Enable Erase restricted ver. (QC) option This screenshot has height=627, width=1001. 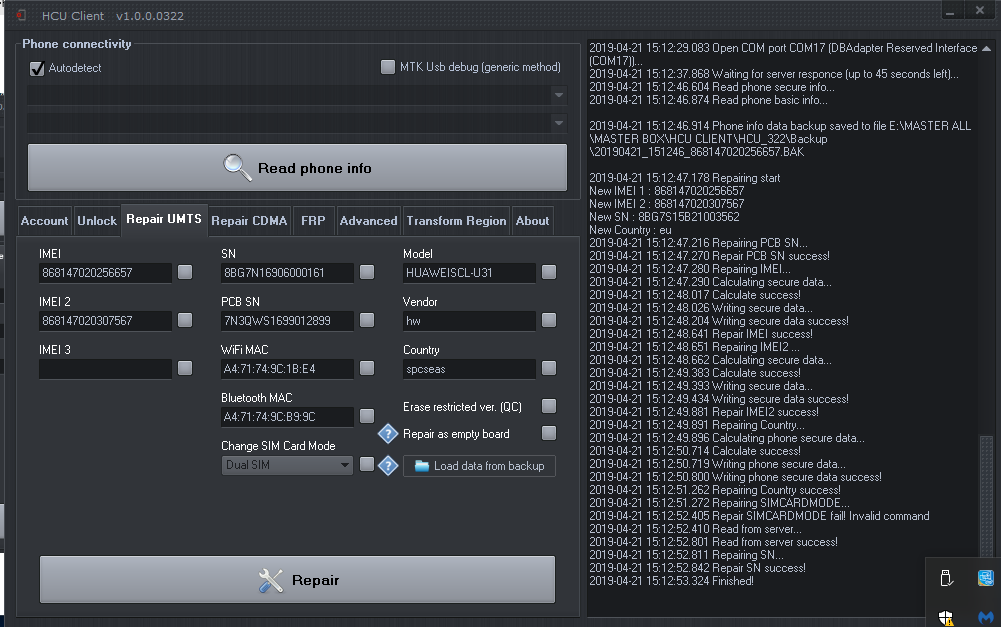(x=549, y=406)
